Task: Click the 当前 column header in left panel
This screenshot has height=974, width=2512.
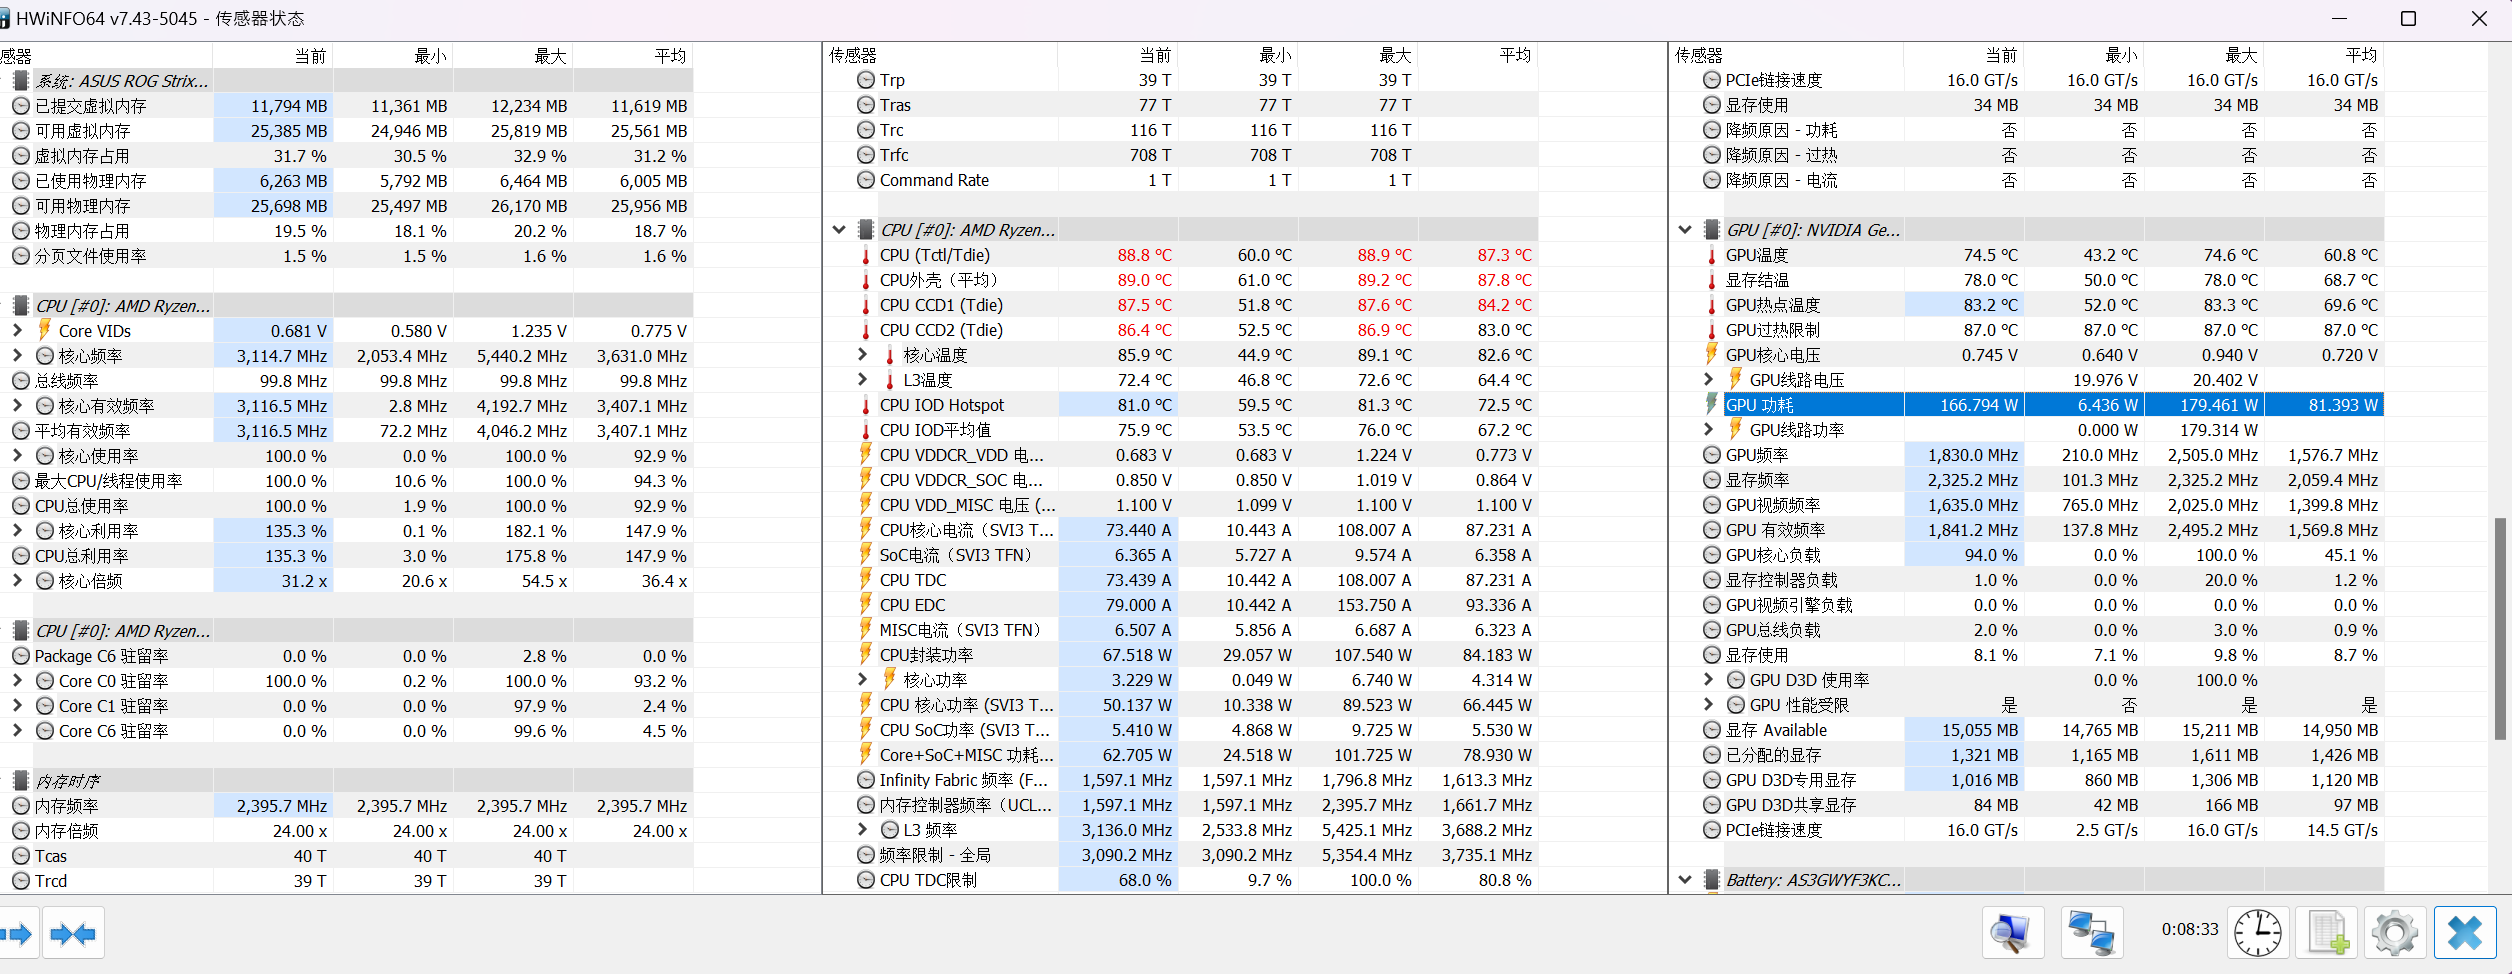Action: (x=273, y=55)
